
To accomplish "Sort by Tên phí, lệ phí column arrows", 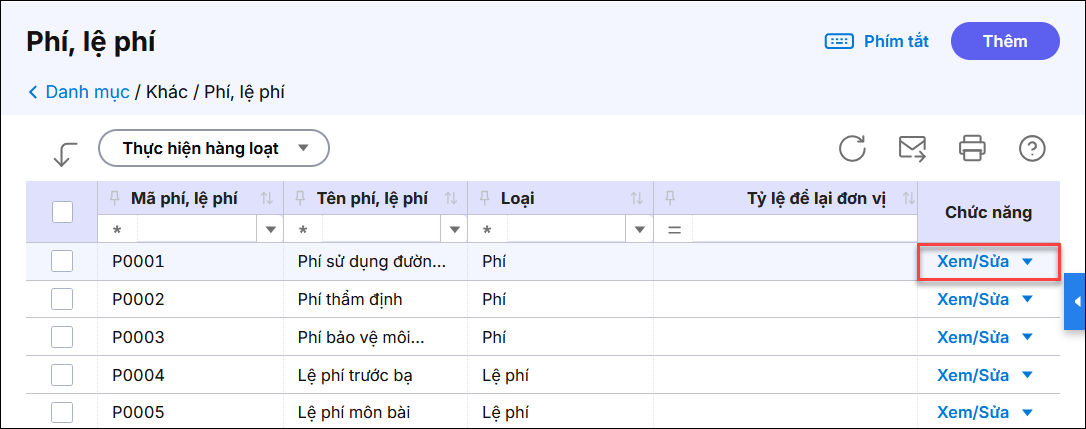I will (451, 198).
